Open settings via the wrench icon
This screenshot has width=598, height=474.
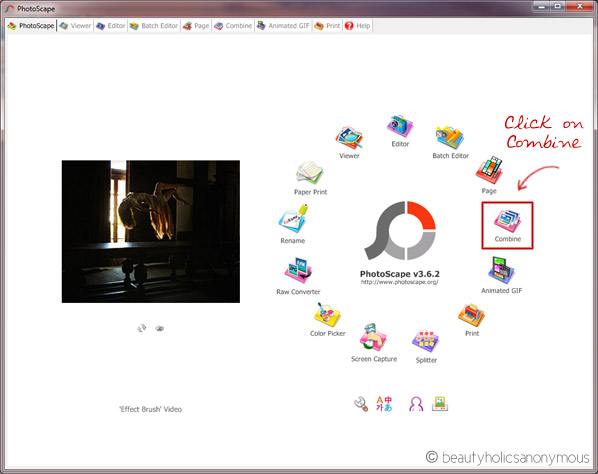[x=361, y=404]
